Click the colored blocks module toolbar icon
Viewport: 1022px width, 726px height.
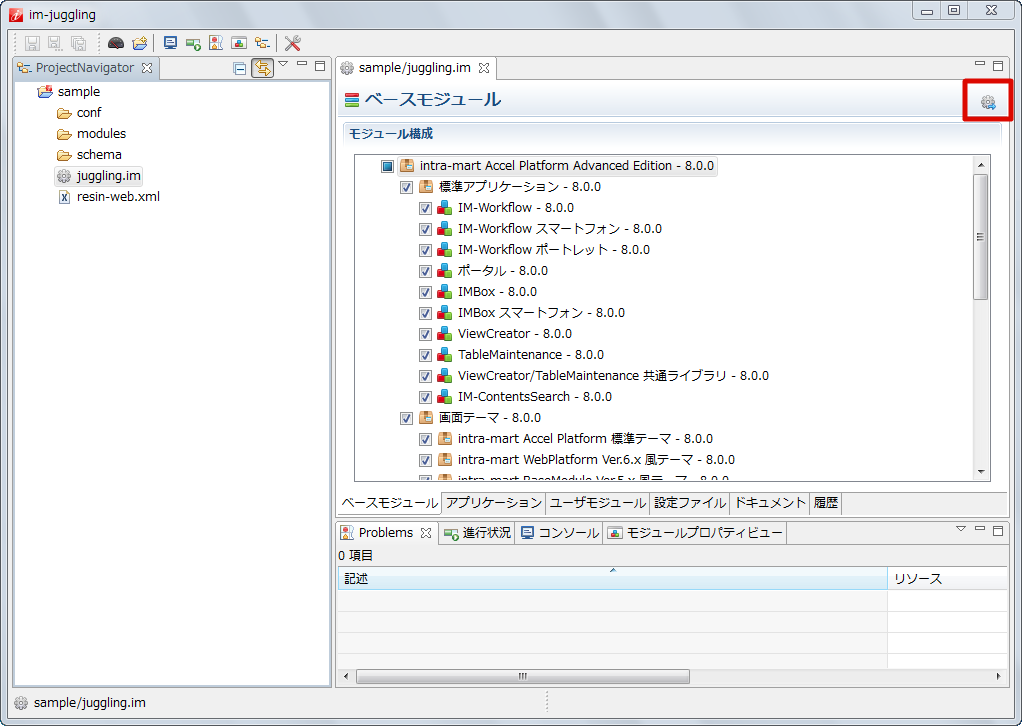(x=238, y=43)
